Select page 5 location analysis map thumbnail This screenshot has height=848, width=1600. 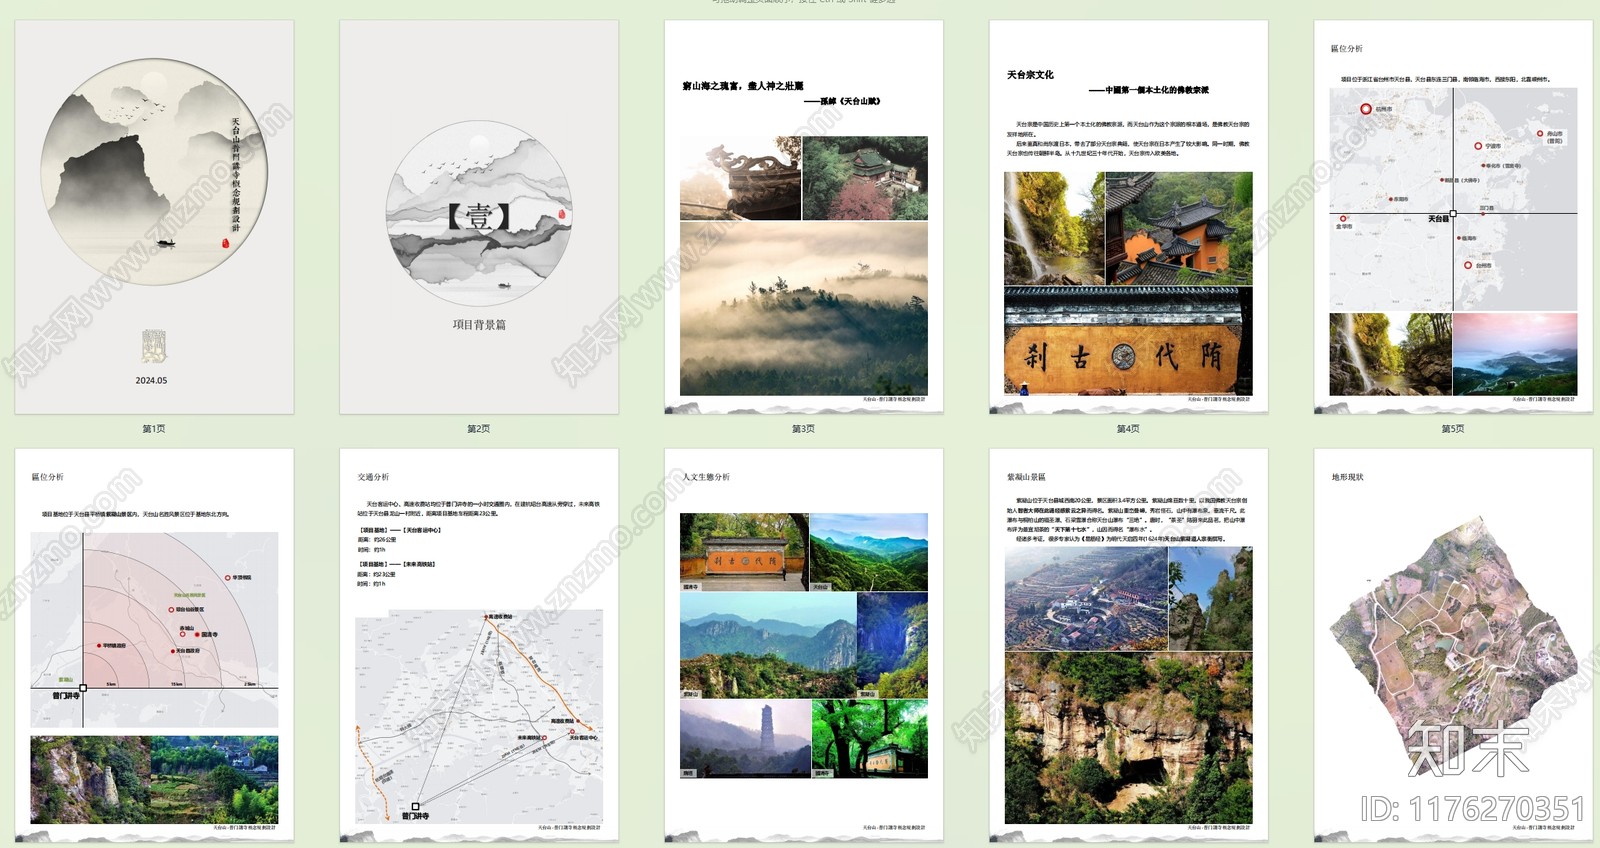point(1453,217)
